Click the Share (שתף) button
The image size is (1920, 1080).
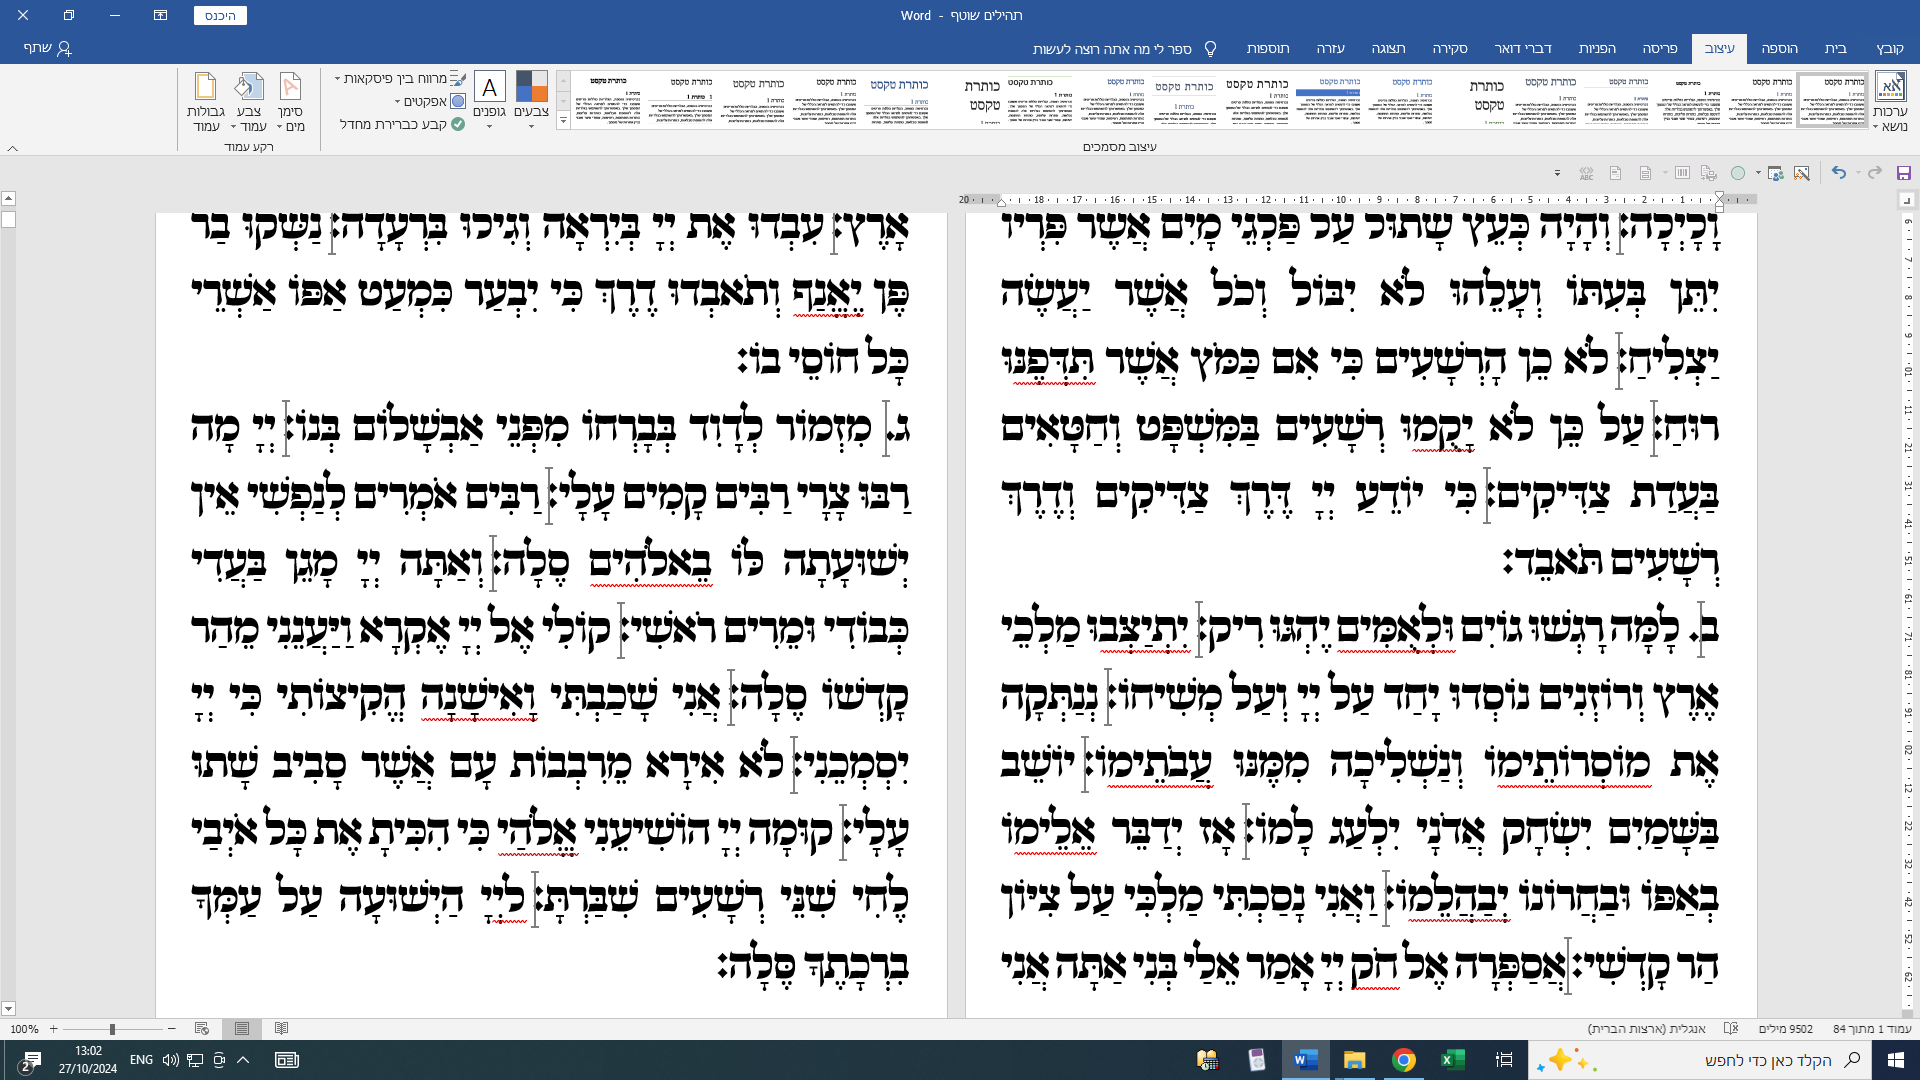click(x=48, y=48)
